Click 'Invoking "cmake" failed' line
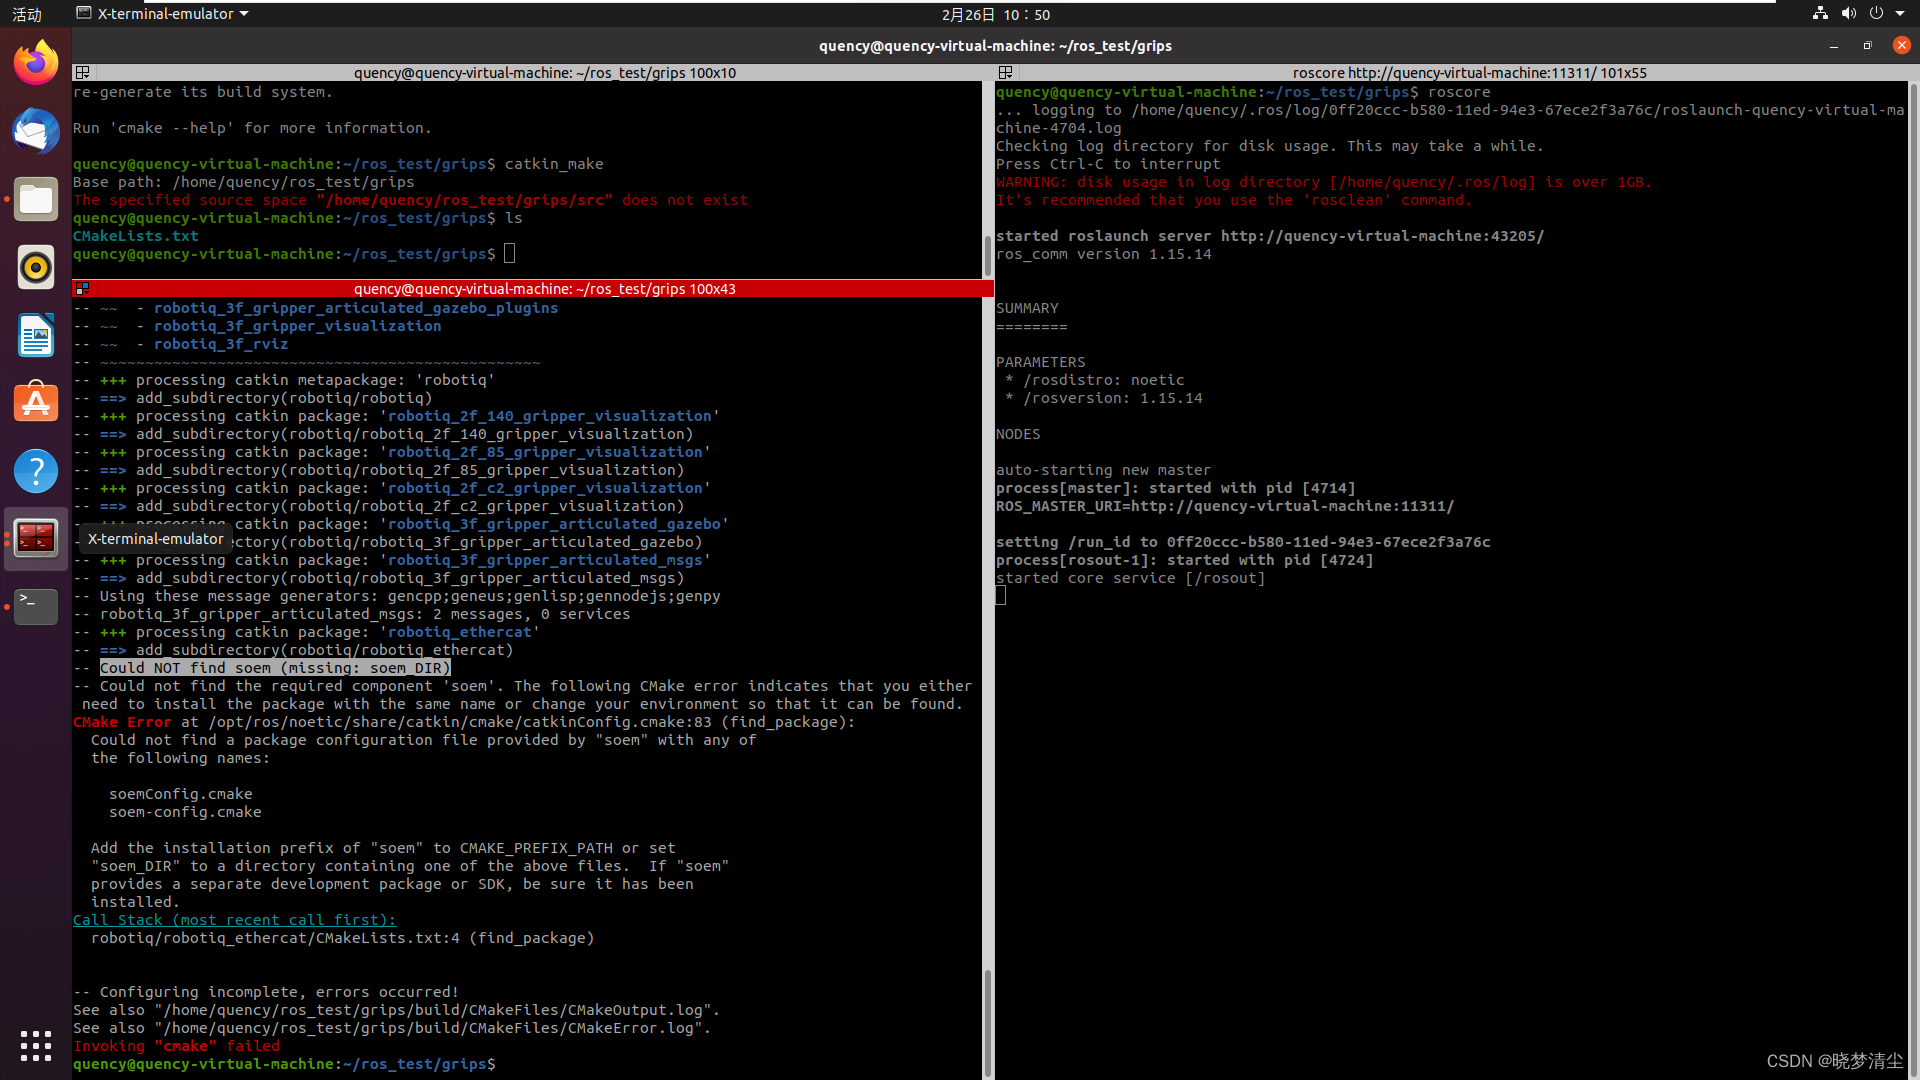The image size is (1920, 1080). [x=177, y=1046]
